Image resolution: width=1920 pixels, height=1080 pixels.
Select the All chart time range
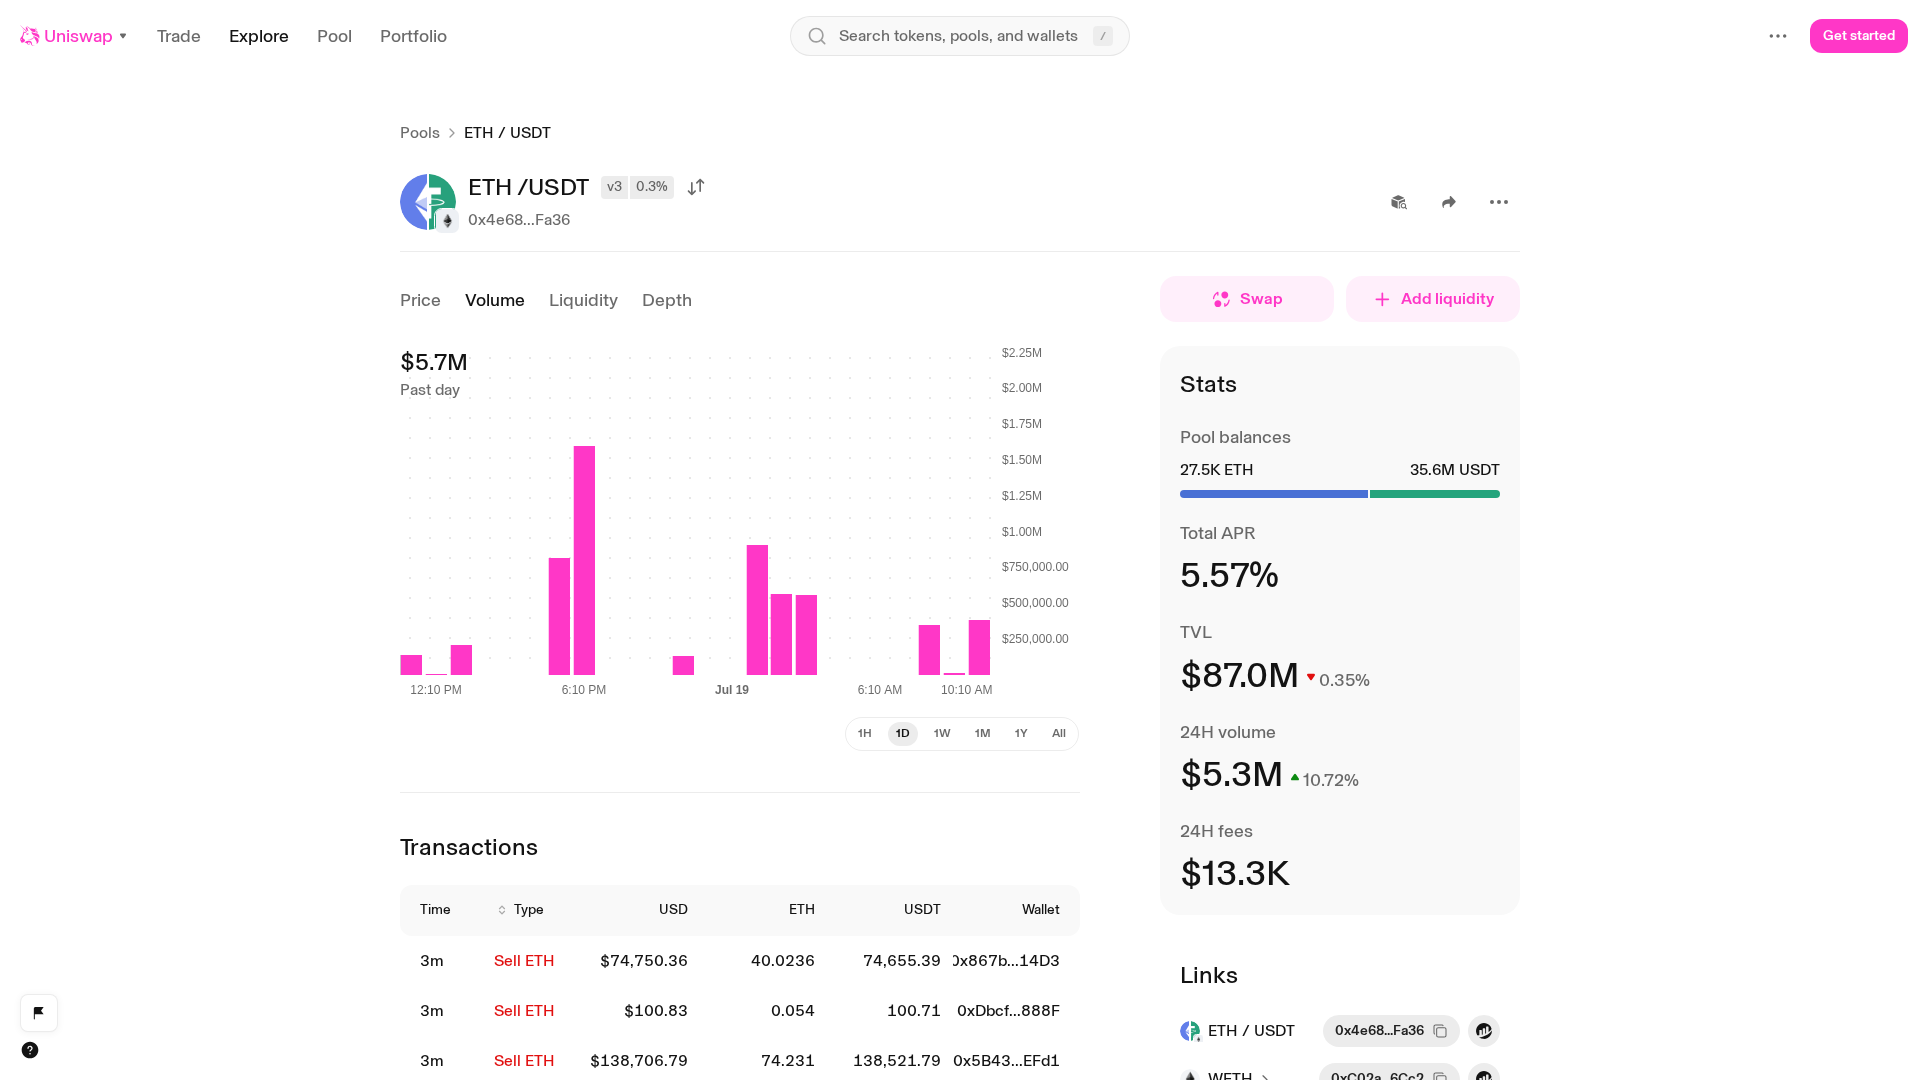pyautogui.click(x=1059, y=734)
